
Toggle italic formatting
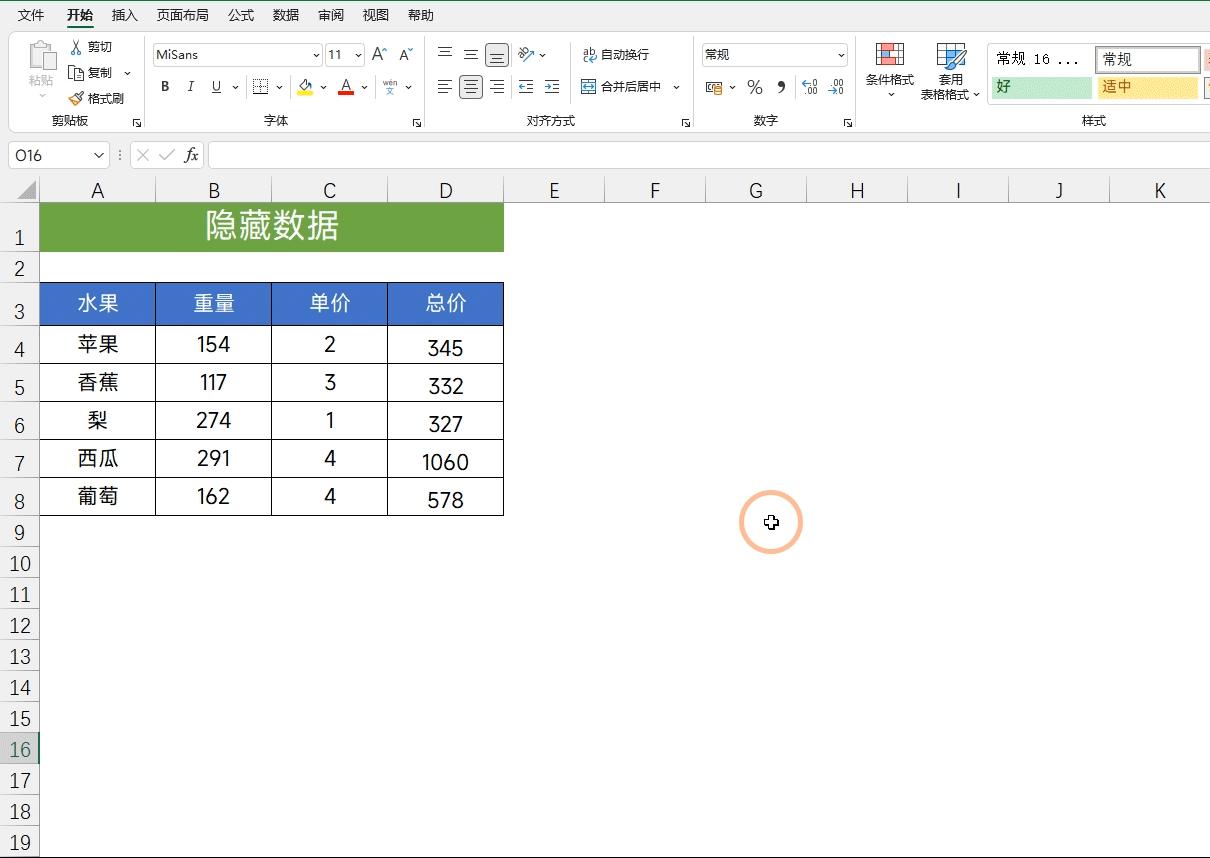pyautogui.click(x=190, y=87)
